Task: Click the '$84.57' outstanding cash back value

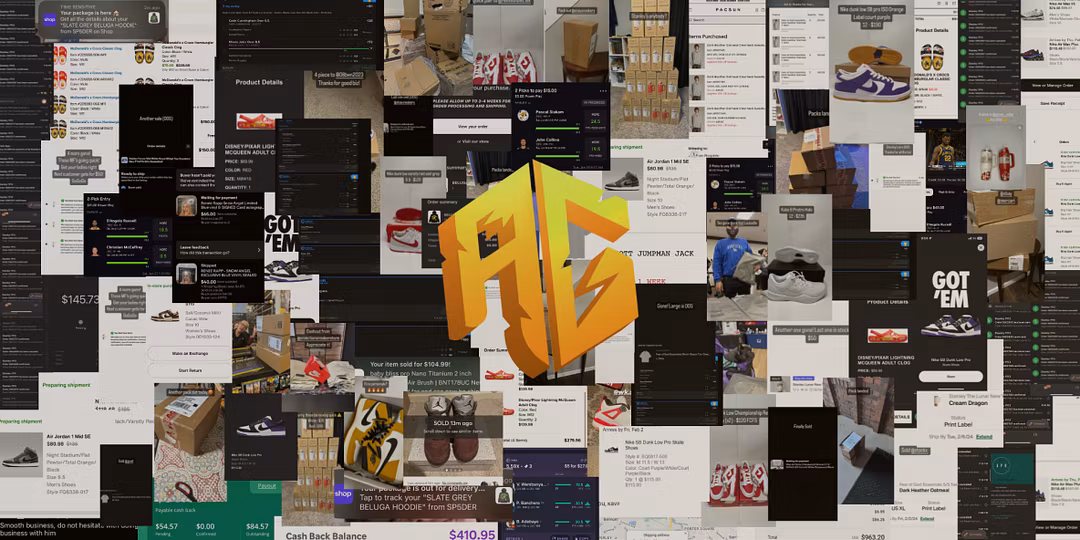Action: 257,526
